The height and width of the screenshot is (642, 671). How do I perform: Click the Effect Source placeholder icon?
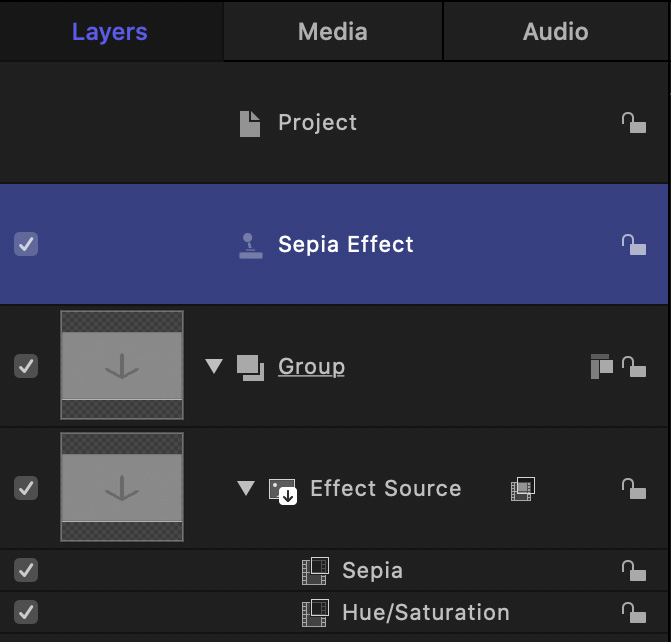pyautogui.click(x=282, y=490)
